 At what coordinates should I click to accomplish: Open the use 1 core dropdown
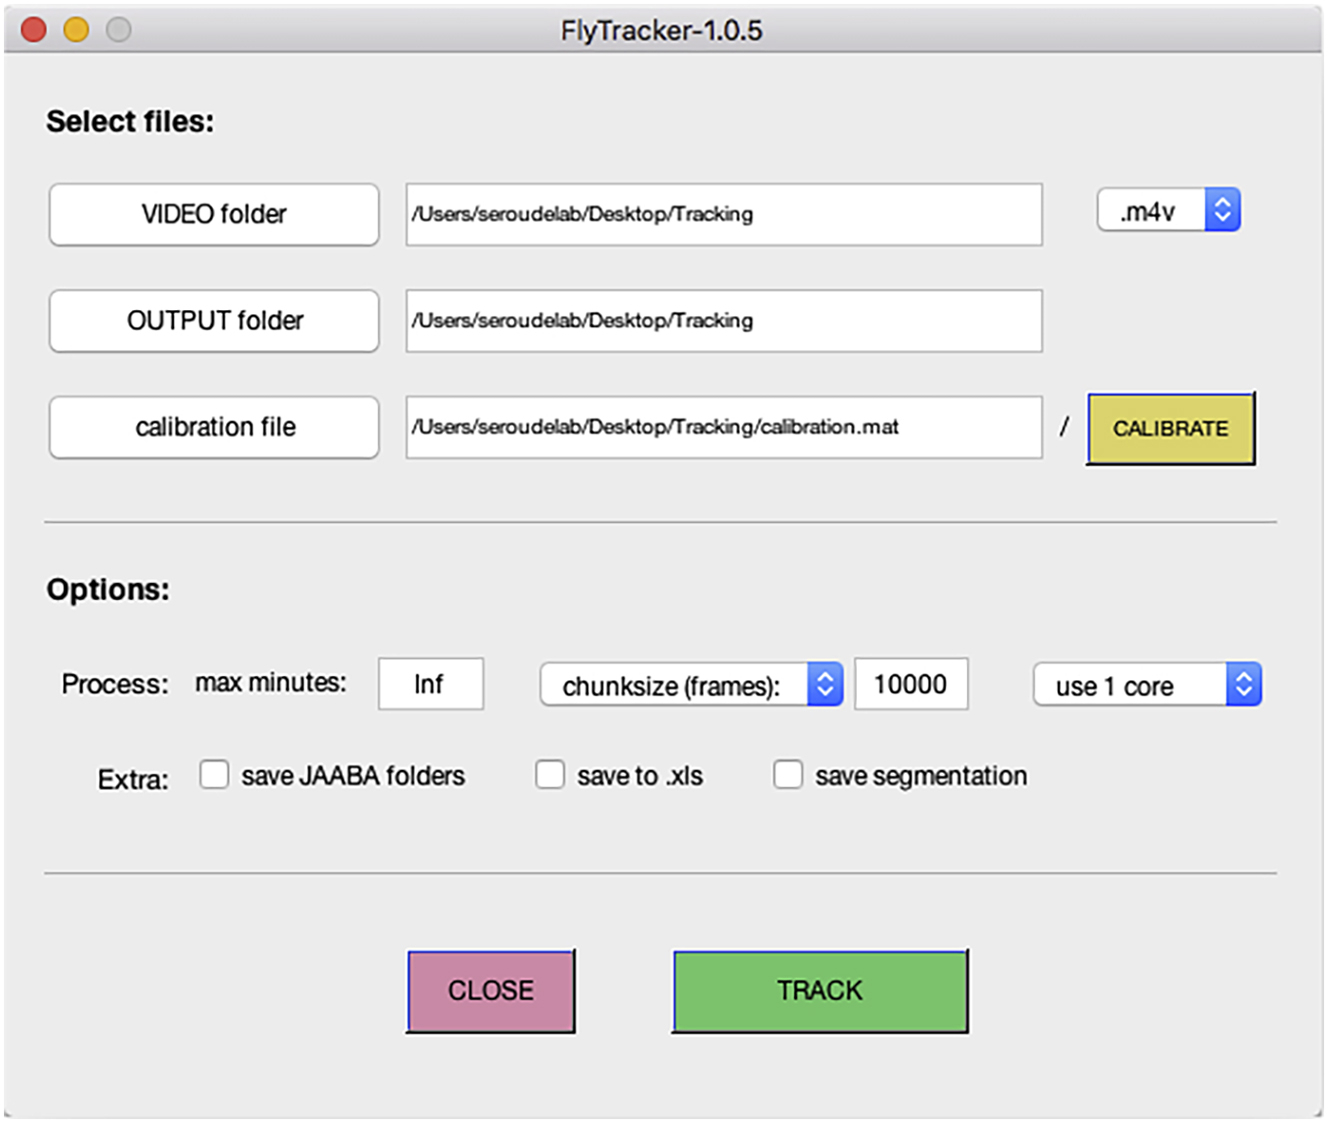[1146, 685]
